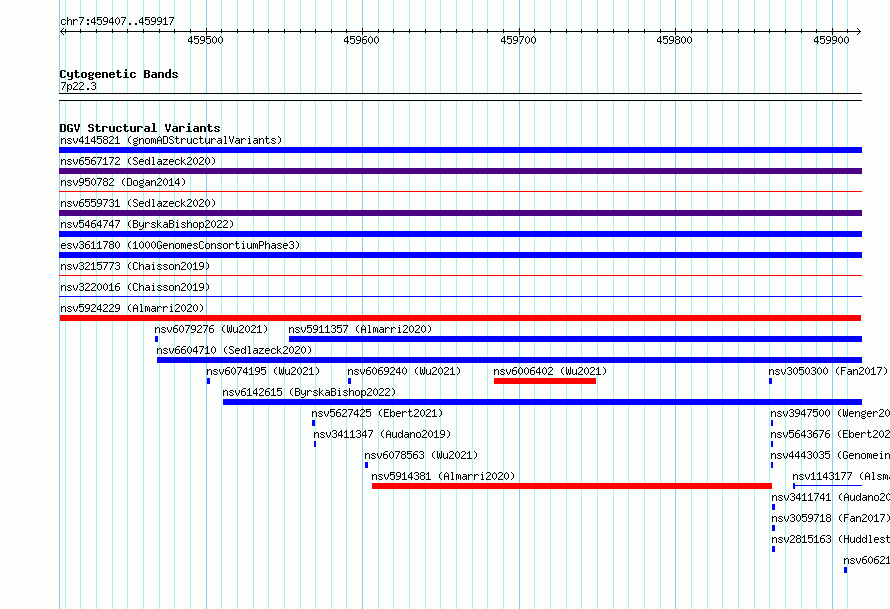Viewport: 890px width, 609px height.
Task: Click the 459700 ruler position
Action: click(x=518, y=40)
